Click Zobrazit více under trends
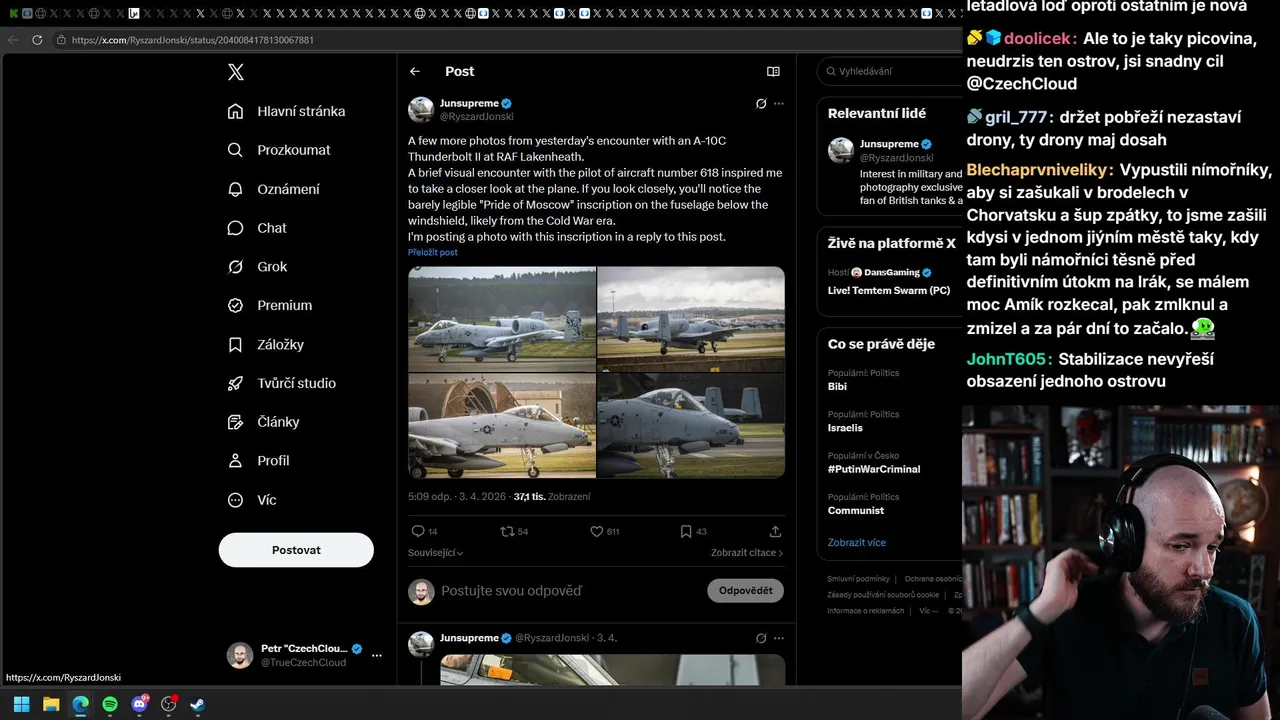The width and height of the screenshot is (1280, 720). pyautogui.click(x=856, y=542)
